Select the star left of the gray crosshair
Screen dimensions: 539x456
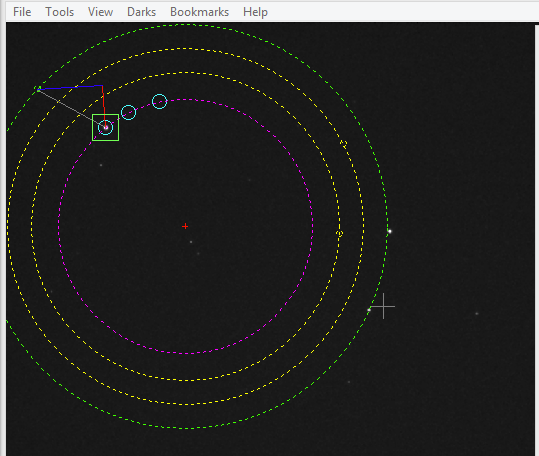pos(369,310)
